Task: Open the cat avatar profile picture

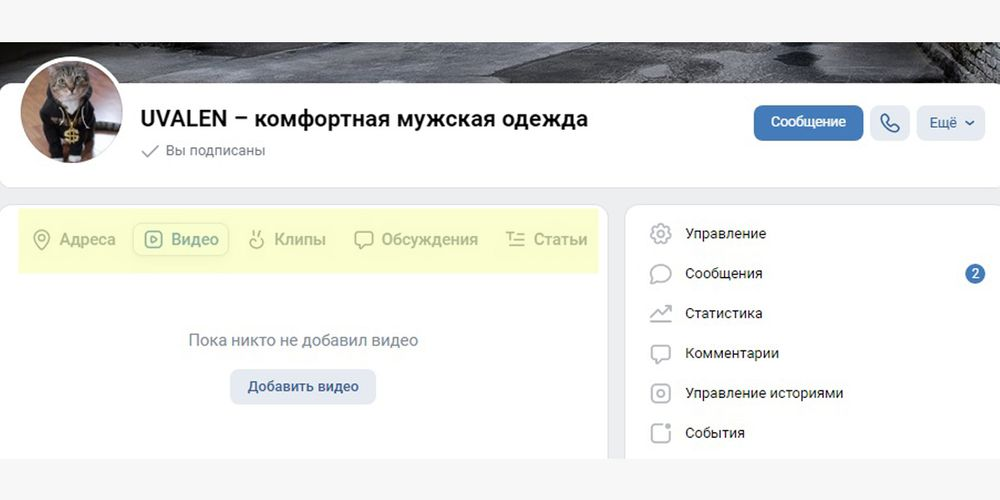Action: pyautogui.click(x=71, y=112)
